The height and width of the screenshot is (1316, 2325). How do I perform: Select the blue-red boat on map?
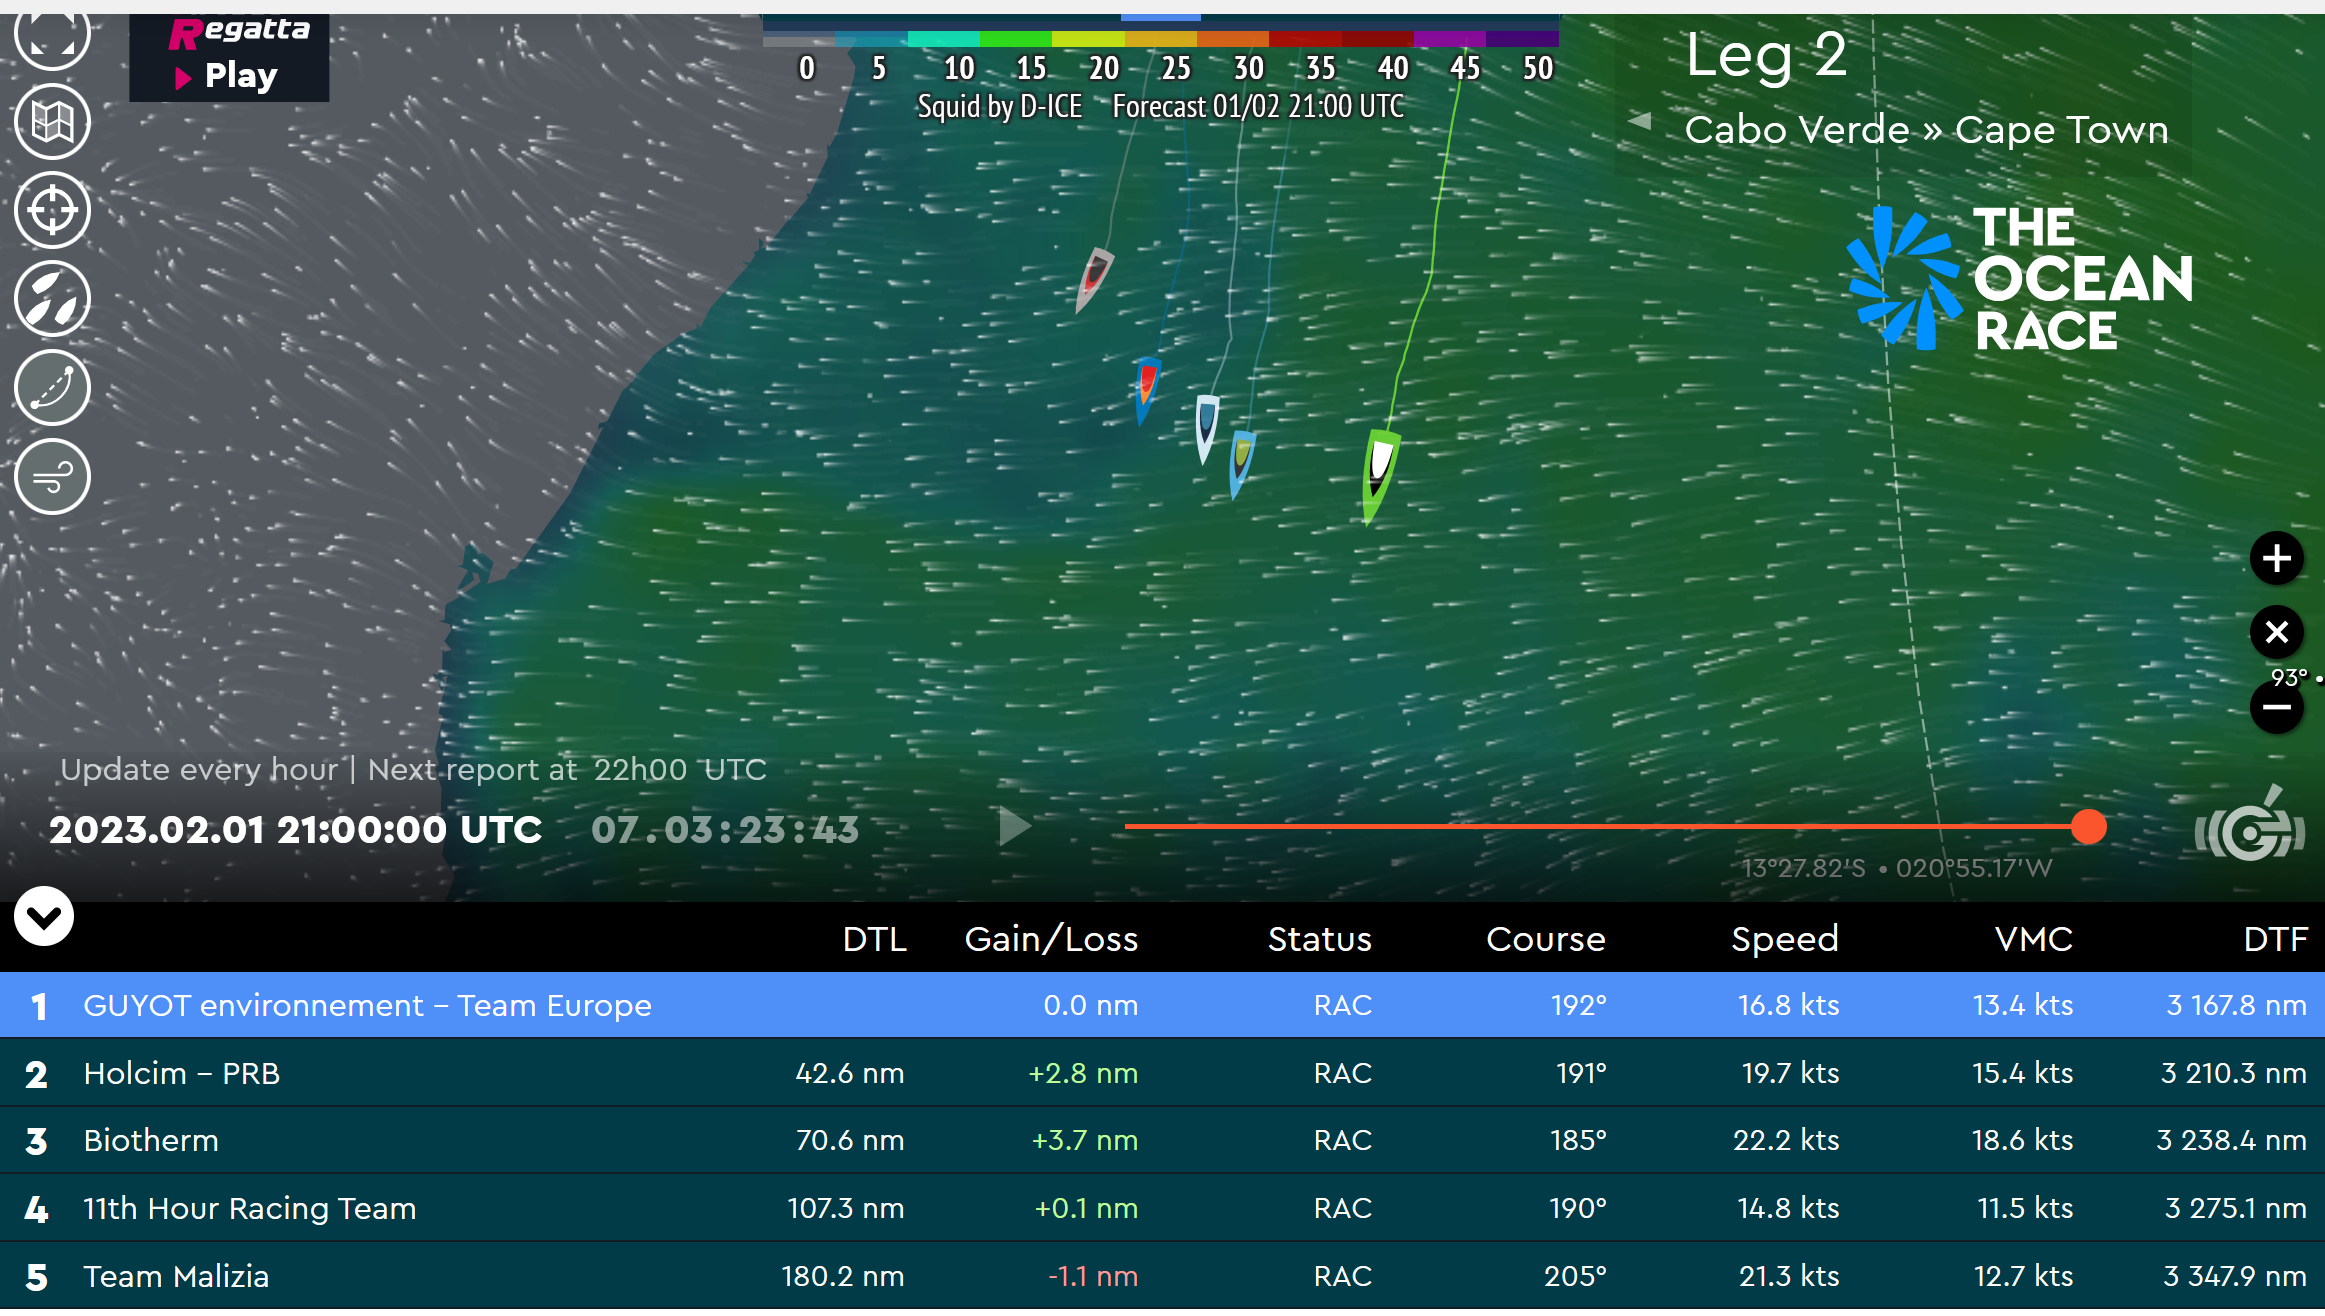tap(1147, 389)
